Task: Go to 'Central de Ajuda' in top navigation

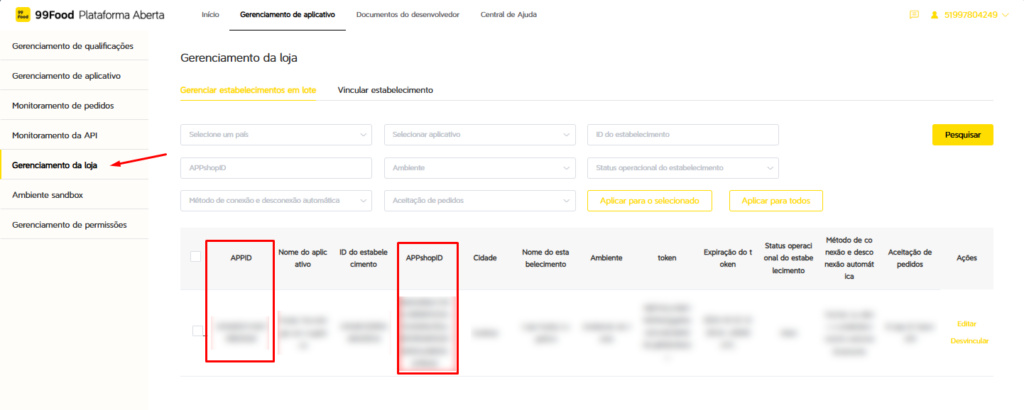Action: tap(507, 15)
